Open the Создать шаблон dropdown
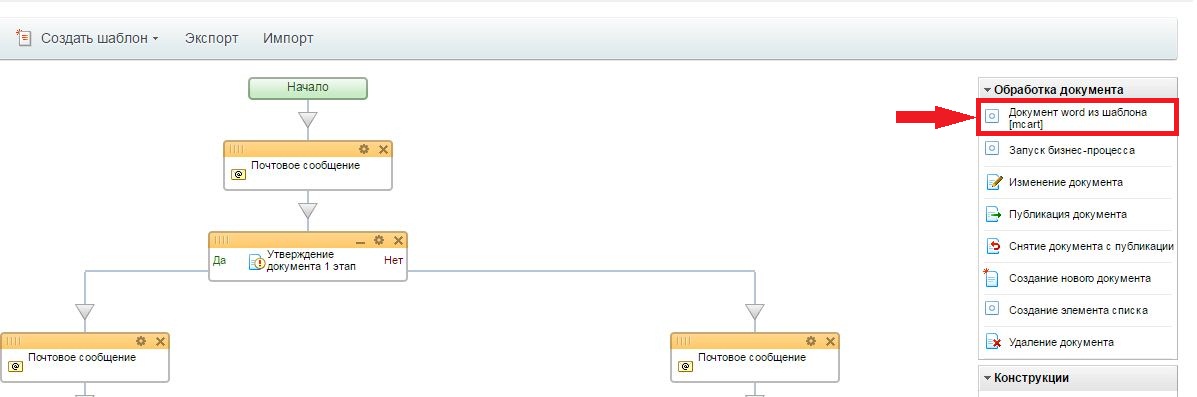The width and height of the screenshot is (1197, 397). pos(88,38)
